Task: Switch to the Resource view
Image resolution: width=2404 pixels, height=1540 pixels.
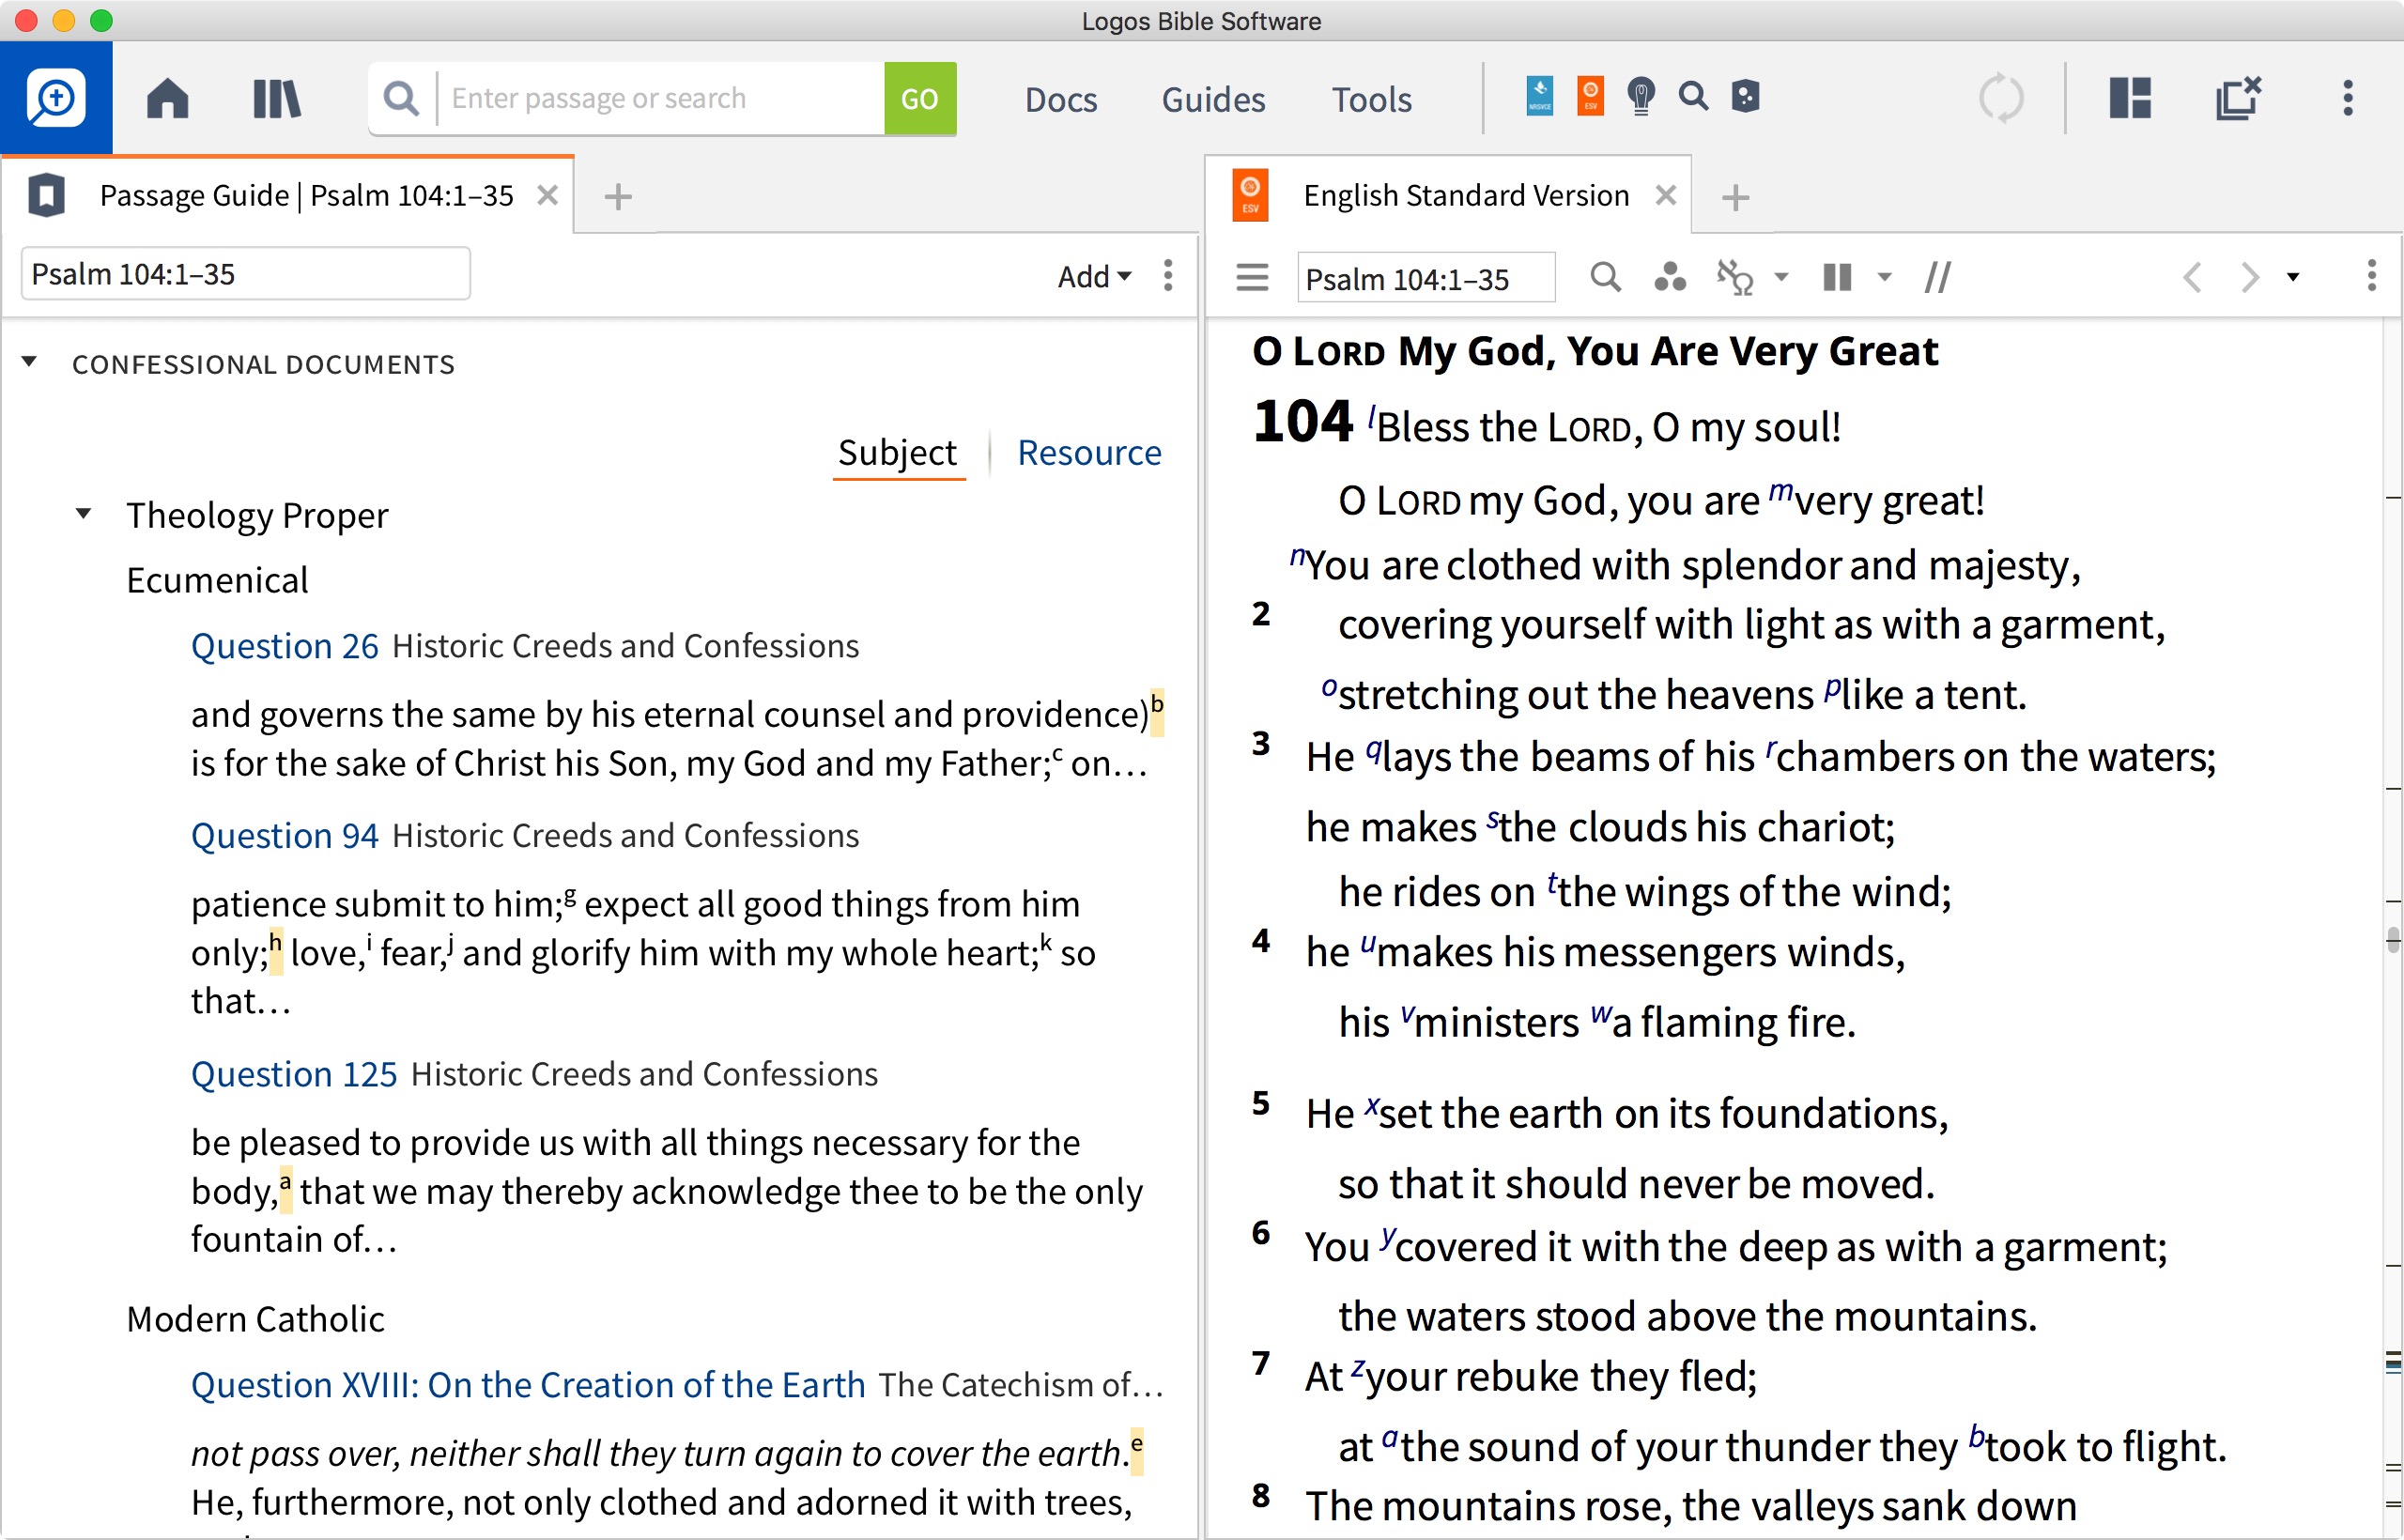Action: point(1089,453)
